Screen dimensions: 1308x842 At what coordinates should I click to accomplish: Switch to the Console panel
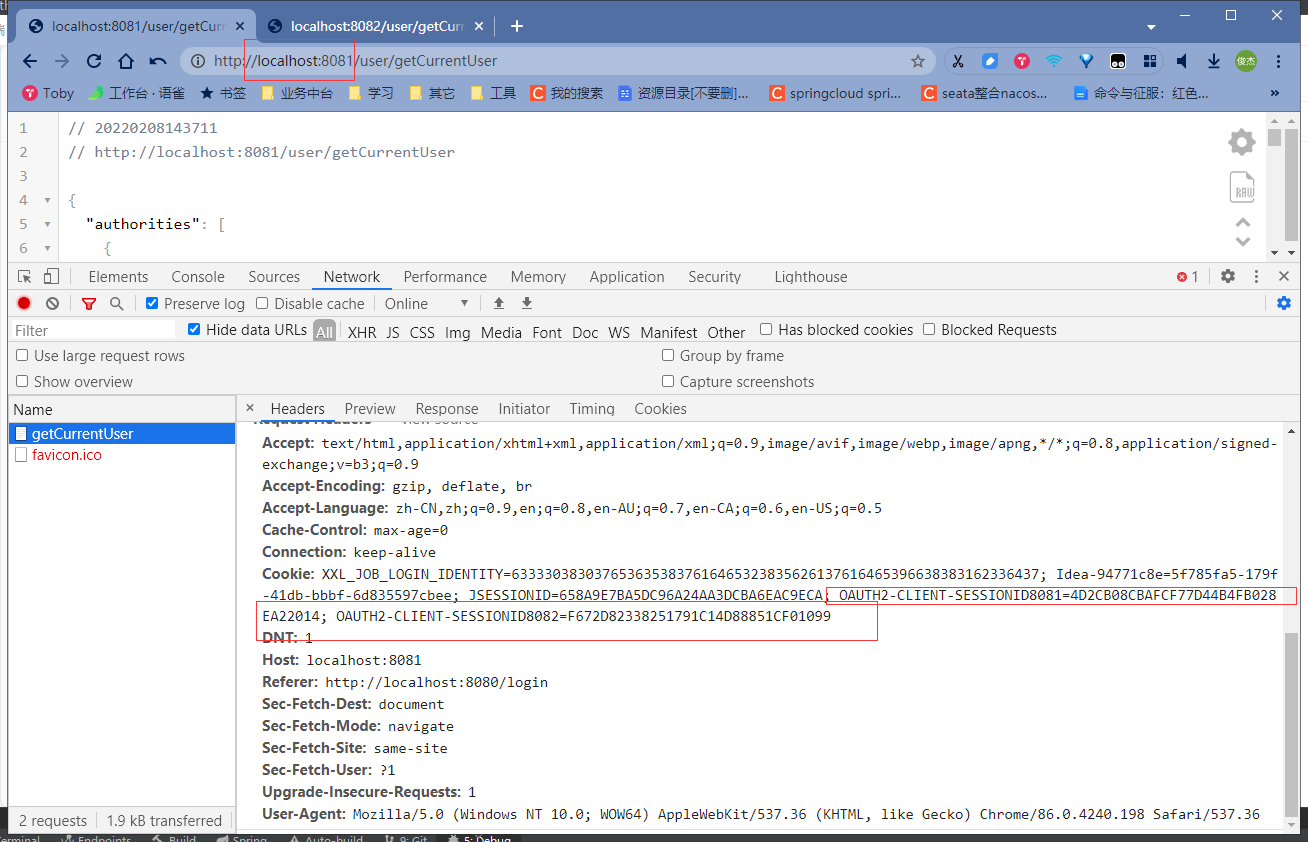coord(198,277)
